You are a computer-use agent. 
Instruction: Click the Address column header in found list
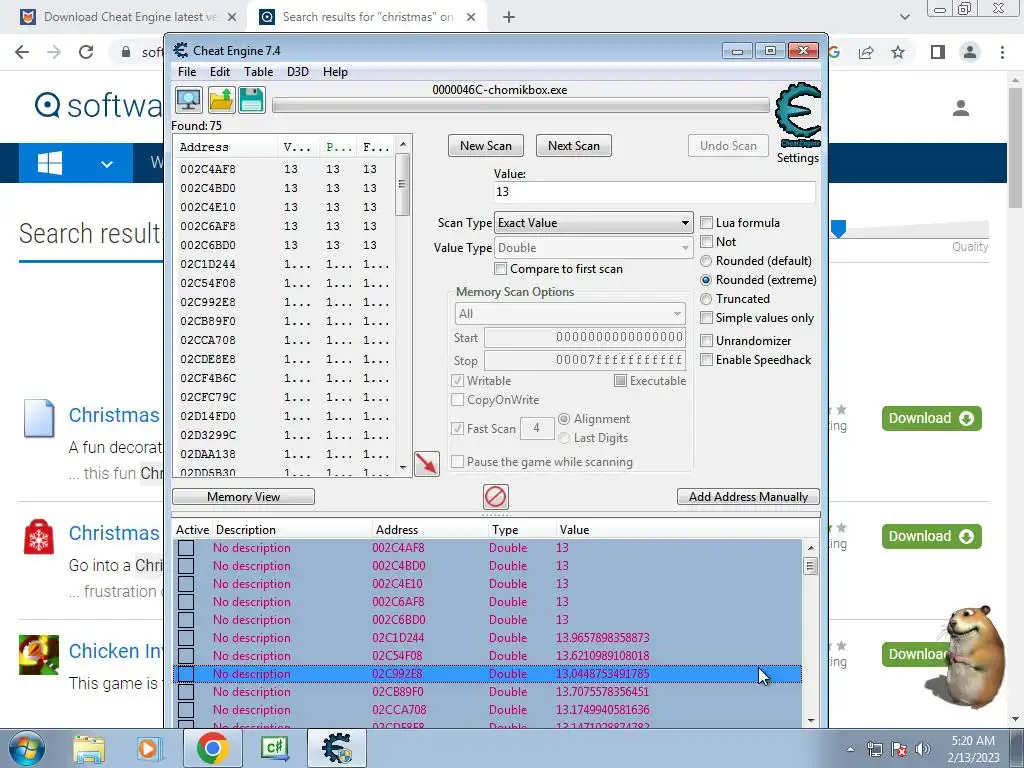coord(226,147)
